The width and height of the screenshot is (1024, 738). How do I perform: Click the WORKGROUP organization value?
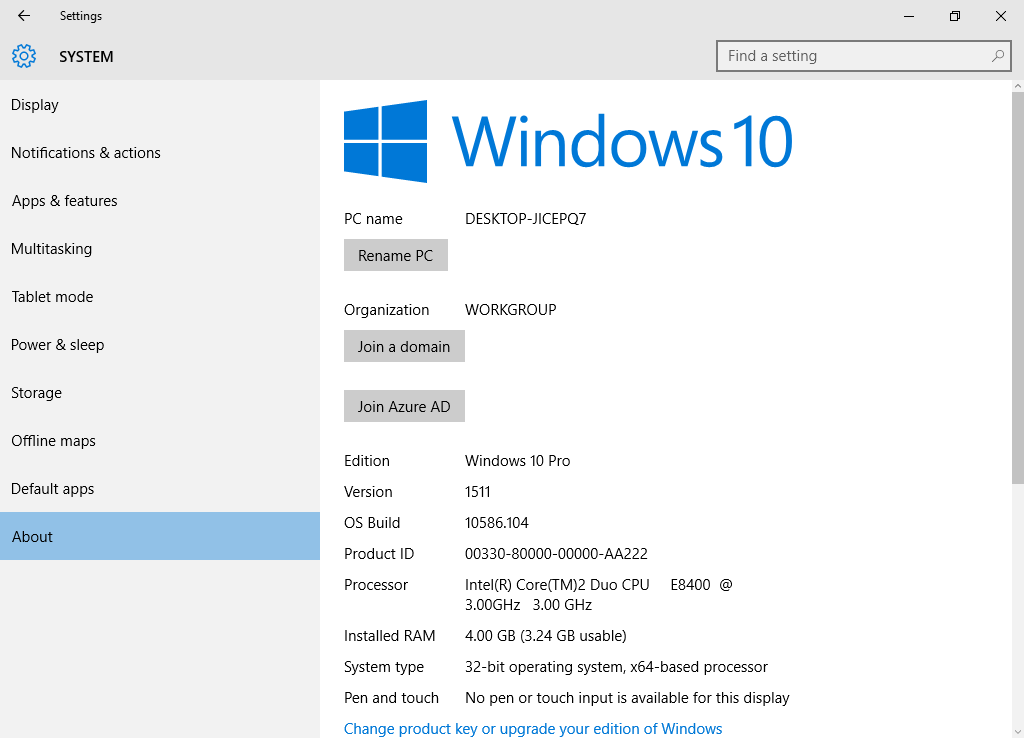coord(511,310)
